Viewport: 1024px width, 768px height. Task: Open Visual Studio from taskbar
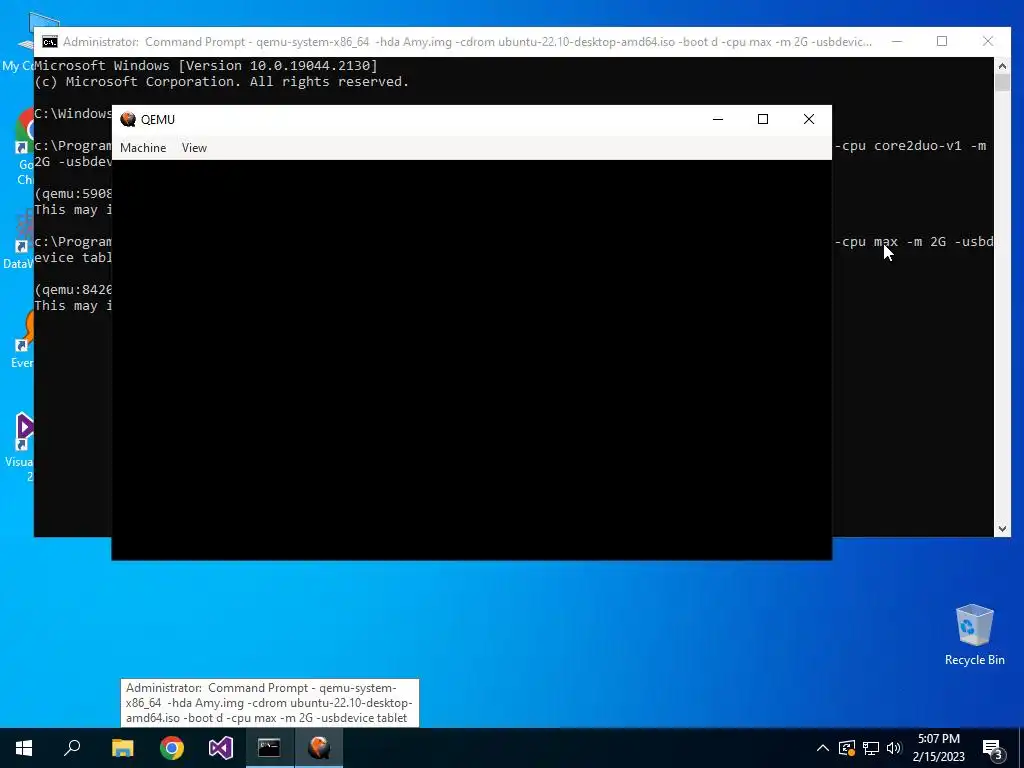[221, 748]
